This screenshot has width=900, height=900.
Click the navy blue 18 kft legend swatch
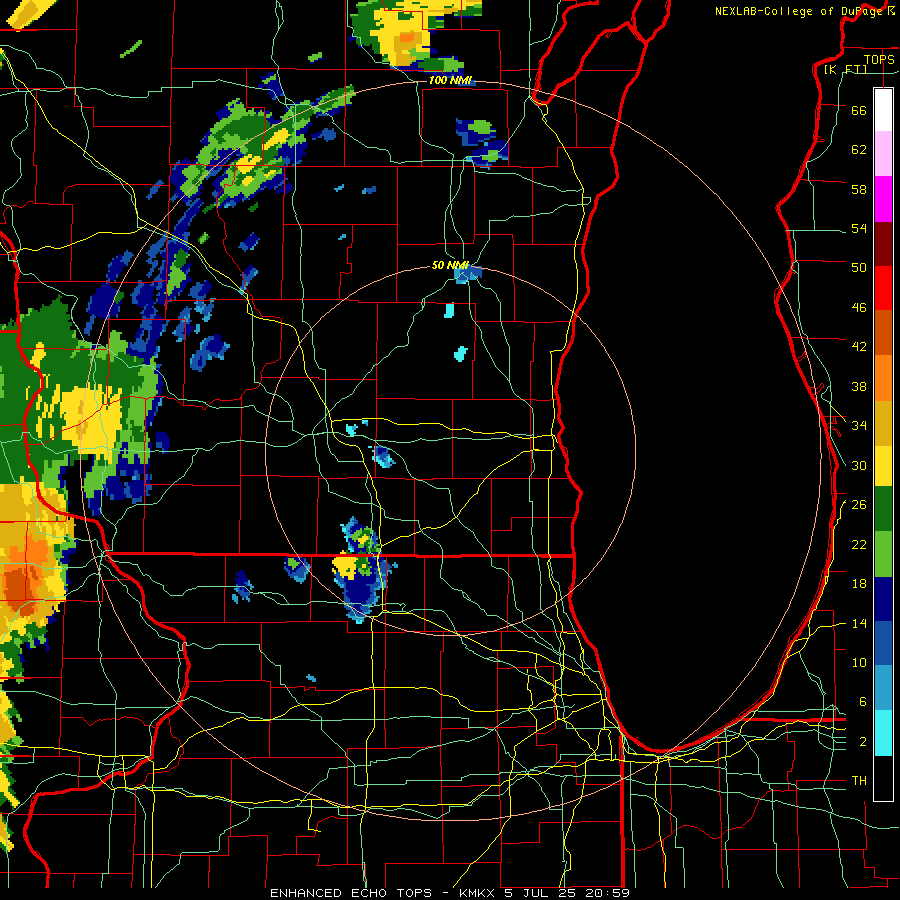click(883, 599)
